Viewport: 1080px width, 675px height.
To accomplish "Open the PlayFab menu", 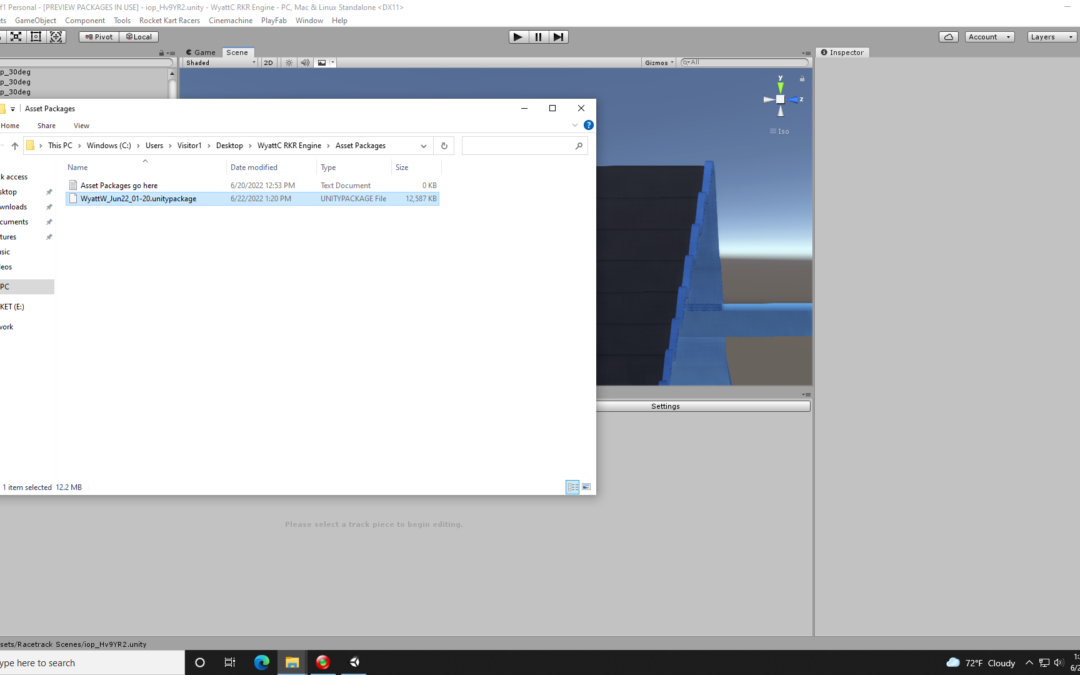I will [x=273, y=21].
